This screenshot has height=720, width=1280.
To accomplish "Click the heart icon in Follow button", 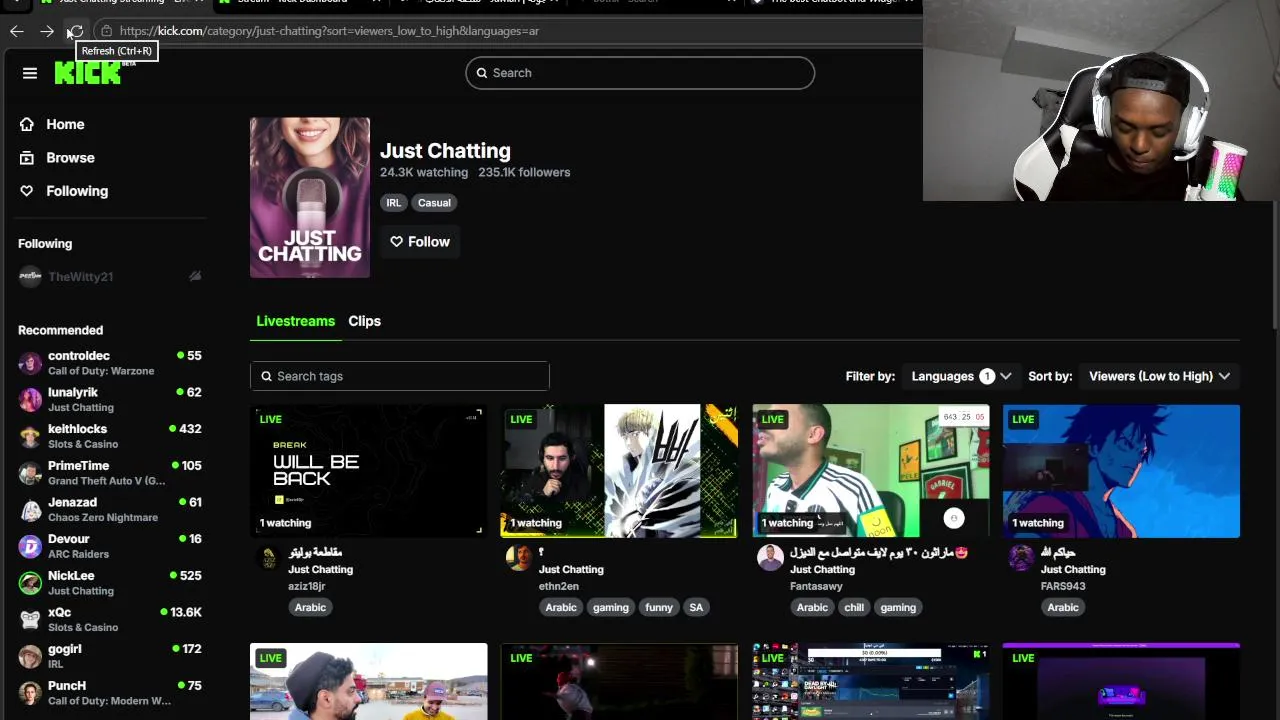I will pos(397,242).
